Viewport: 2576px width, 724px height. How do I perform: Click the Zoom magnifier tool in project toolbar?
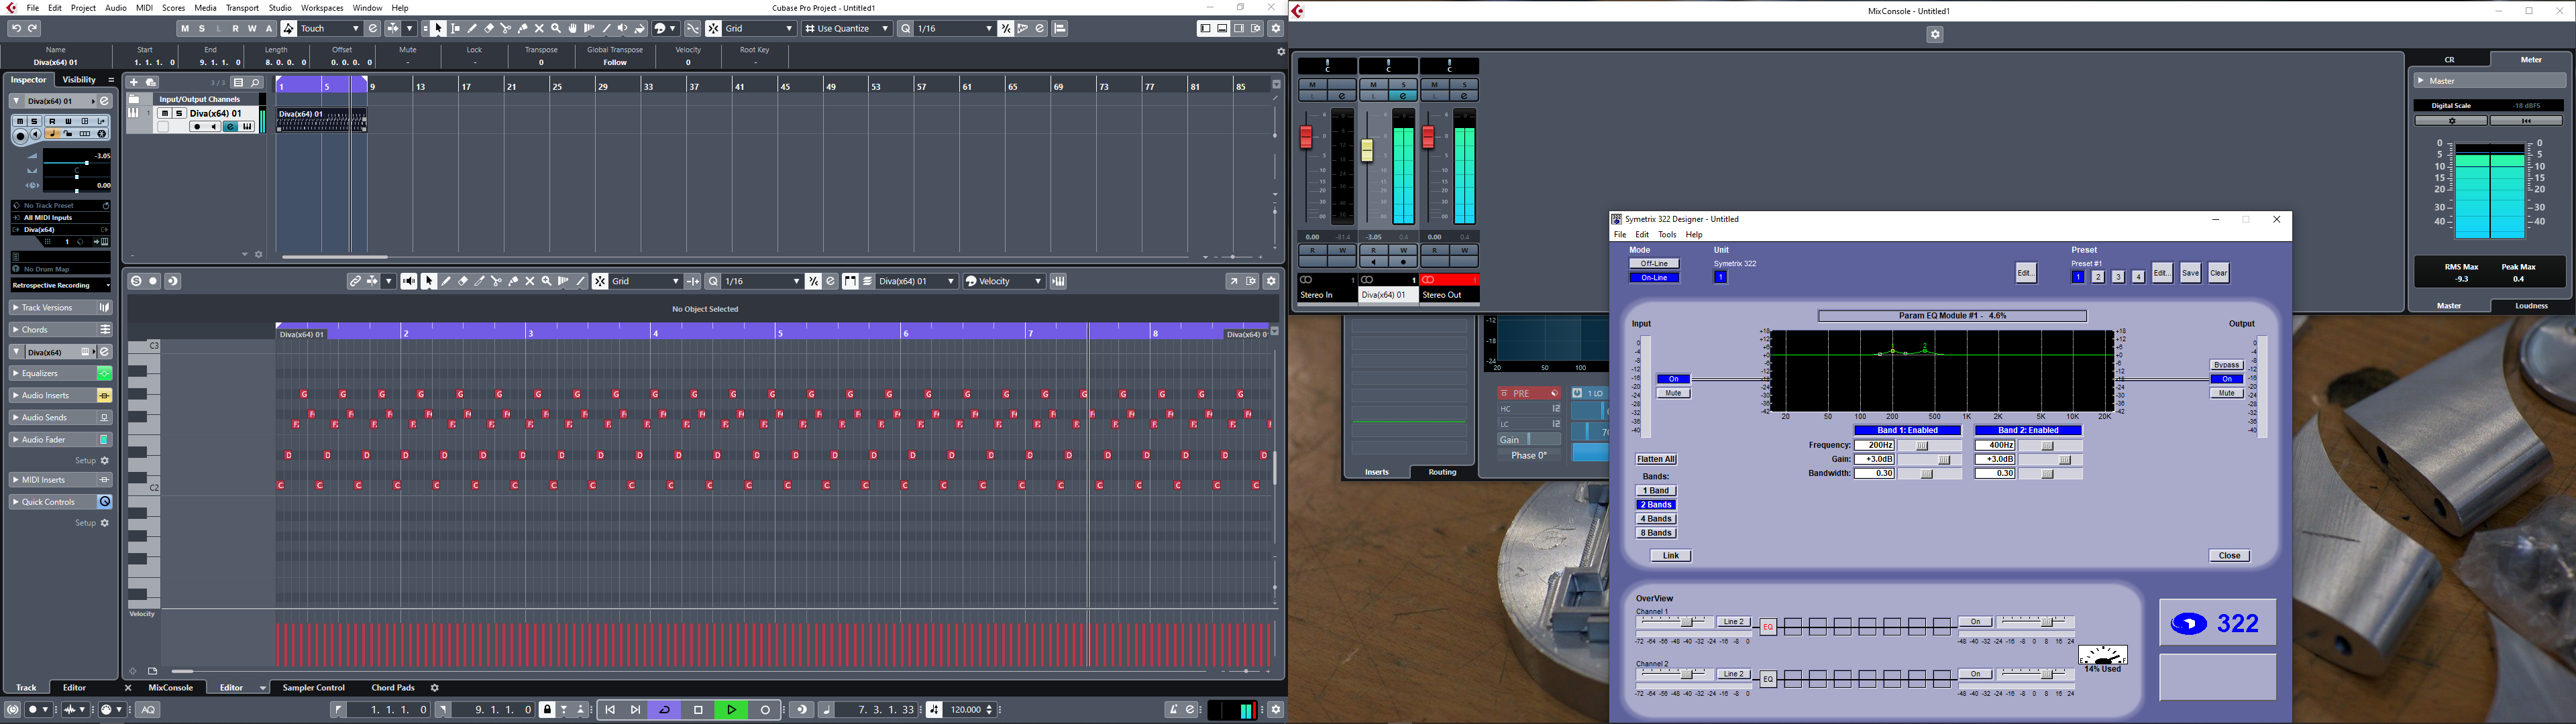(x=556, y=29)
